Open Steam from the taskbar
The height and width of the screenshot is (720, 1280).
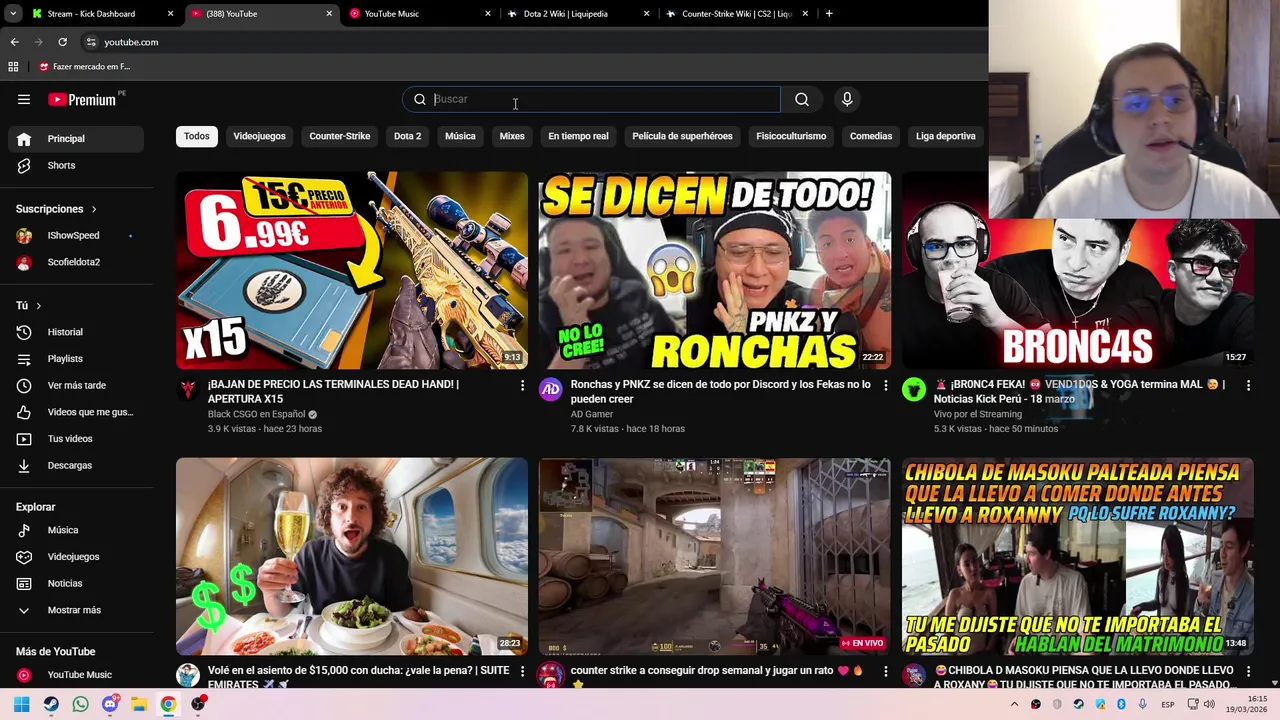(51, 704)
